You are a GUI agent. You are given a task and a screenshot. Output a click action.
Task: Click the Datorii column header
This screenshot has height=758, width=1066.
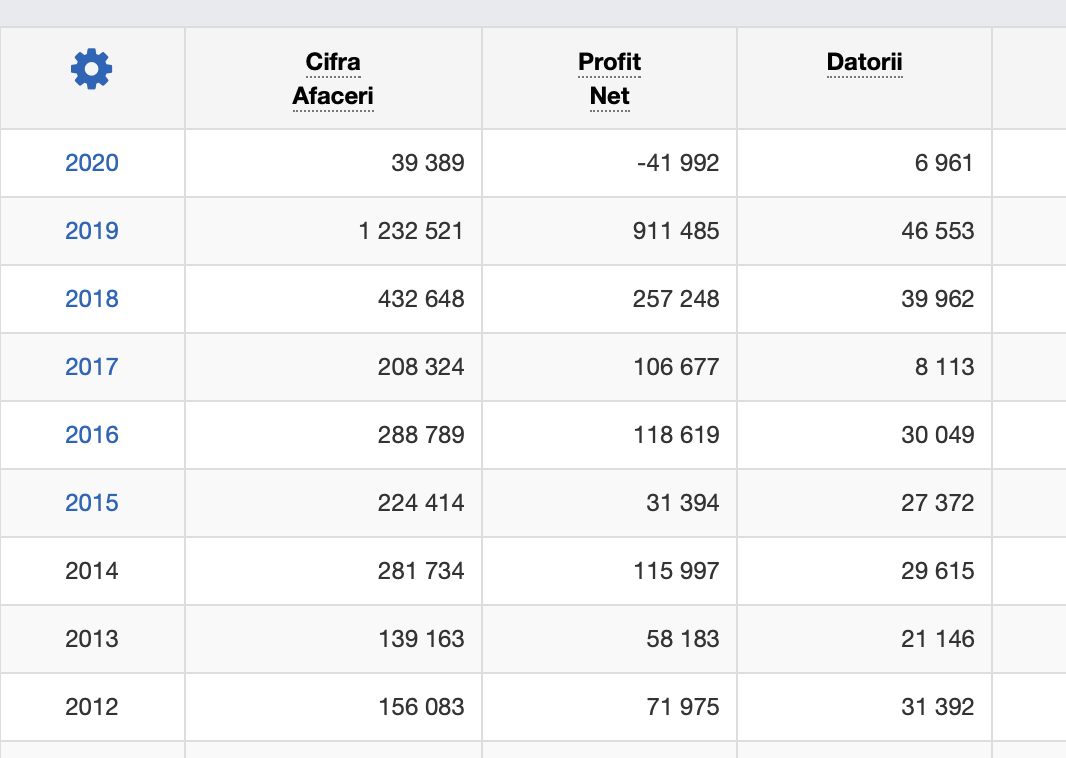coord(864,63)
